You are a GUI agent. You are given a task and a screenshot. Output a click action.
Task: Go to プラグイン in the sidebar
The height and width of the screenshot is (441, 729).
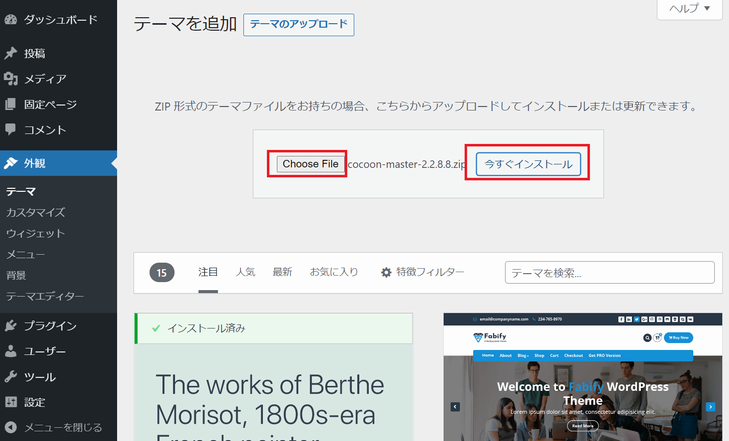pos(59,326)
